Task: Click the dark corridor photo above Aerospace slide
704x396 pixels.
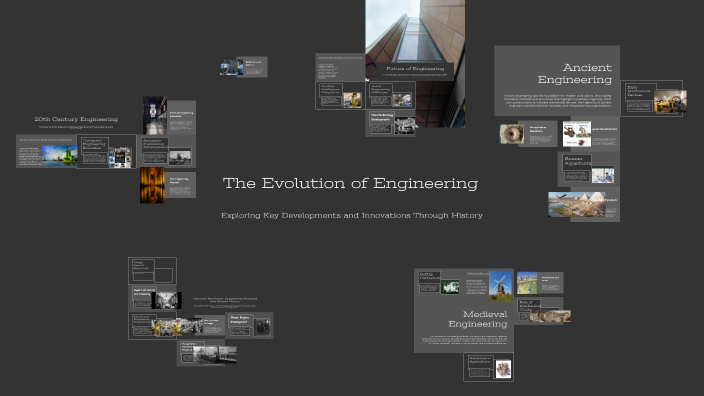Action: 155,115
